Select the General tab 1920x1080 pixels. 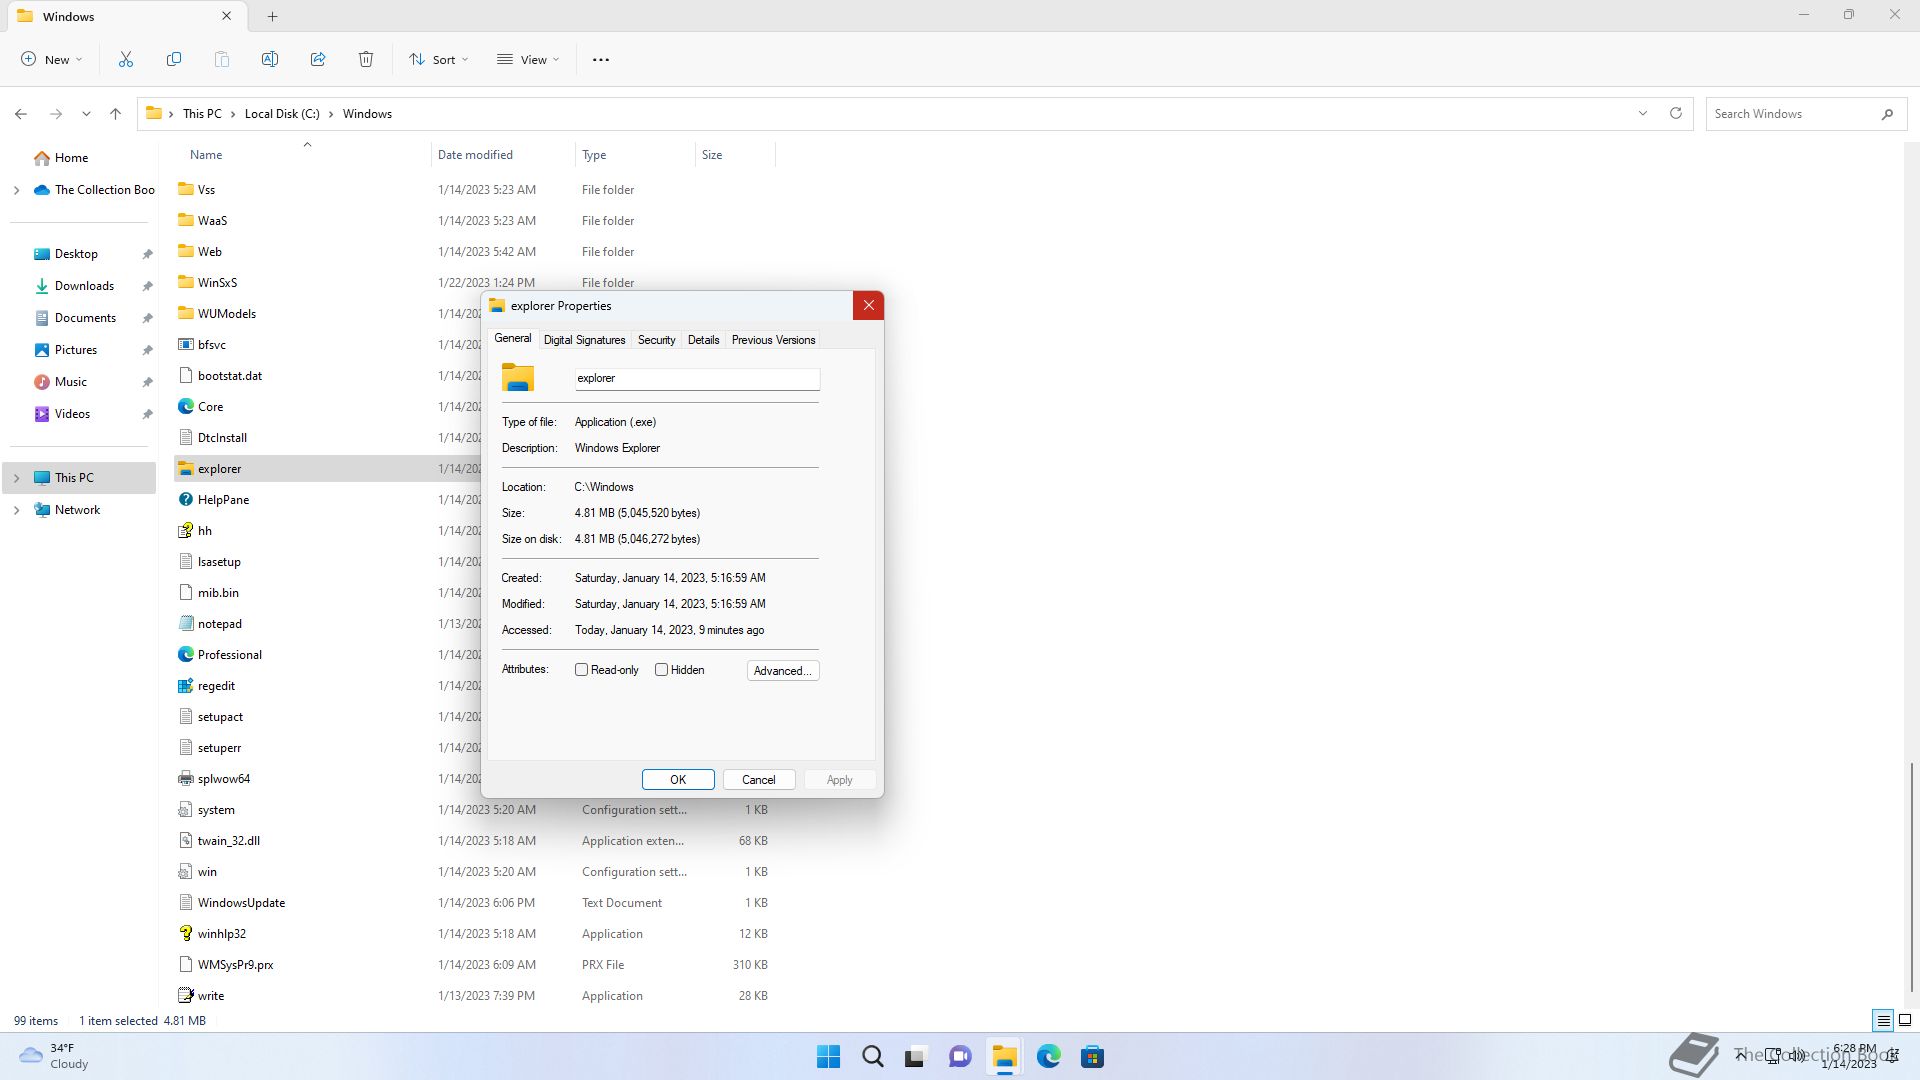coord(513,339)
